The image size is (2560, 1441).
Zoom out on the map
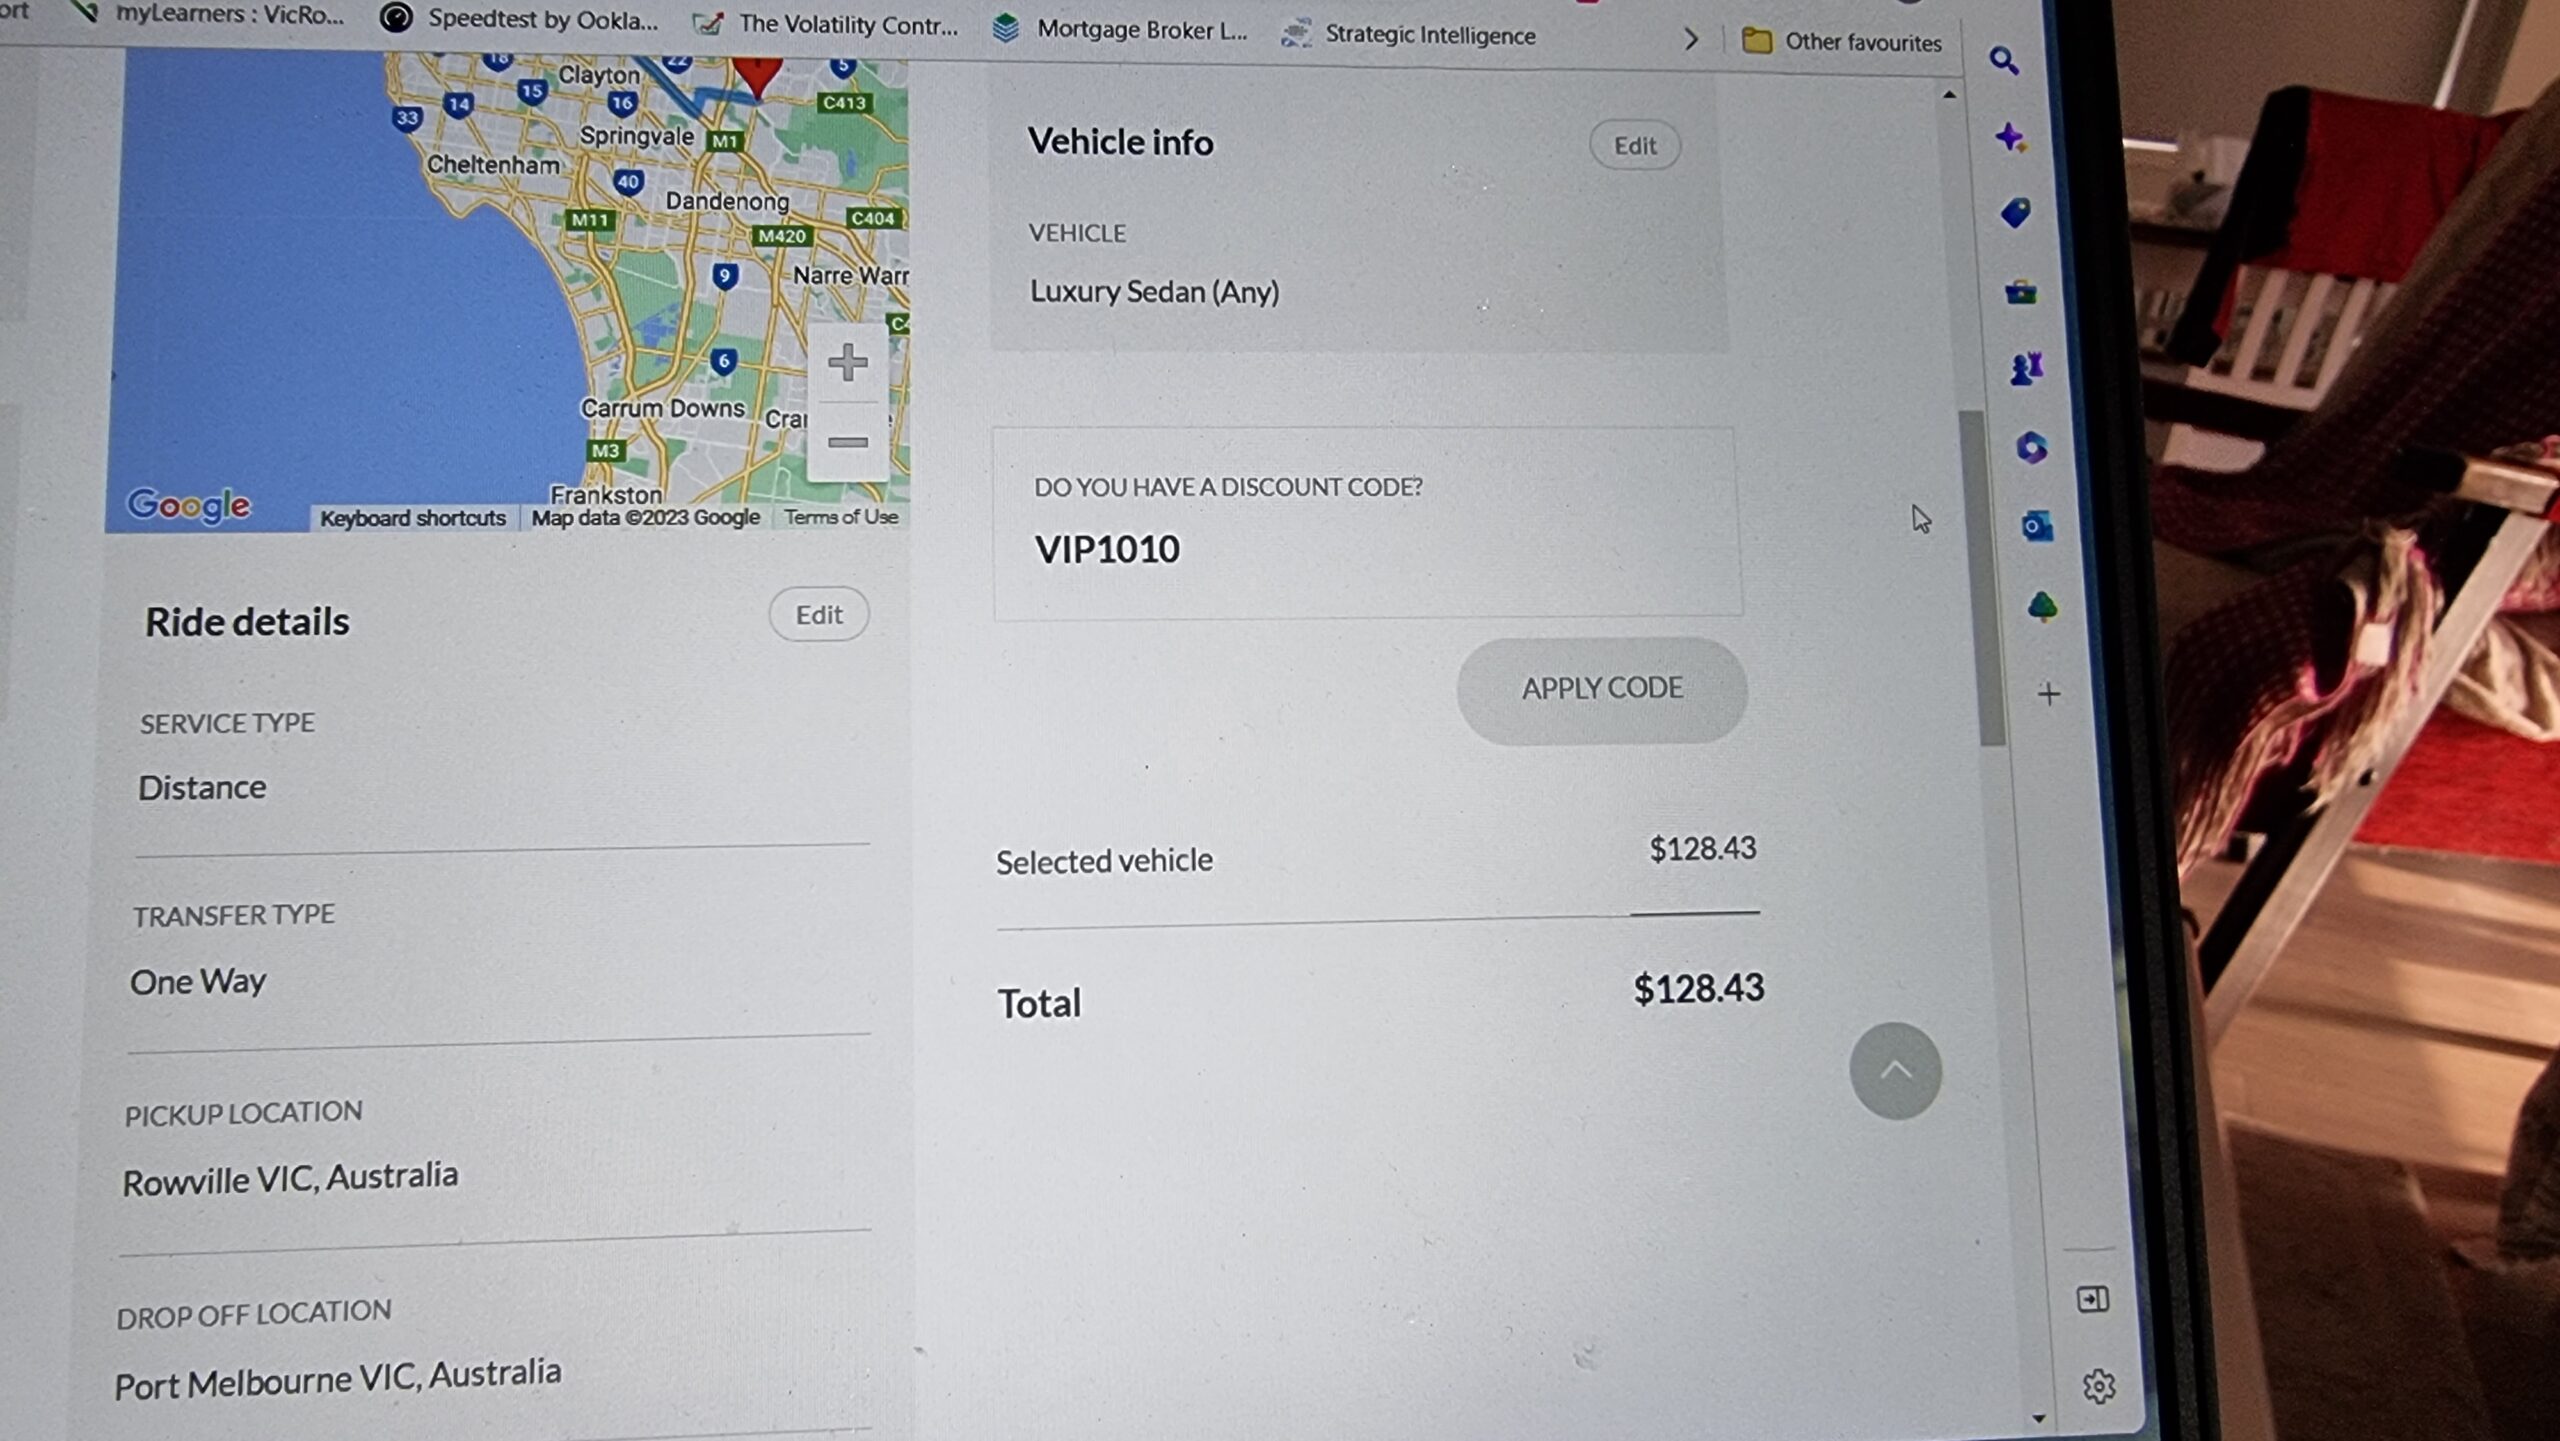coord(847,442)
